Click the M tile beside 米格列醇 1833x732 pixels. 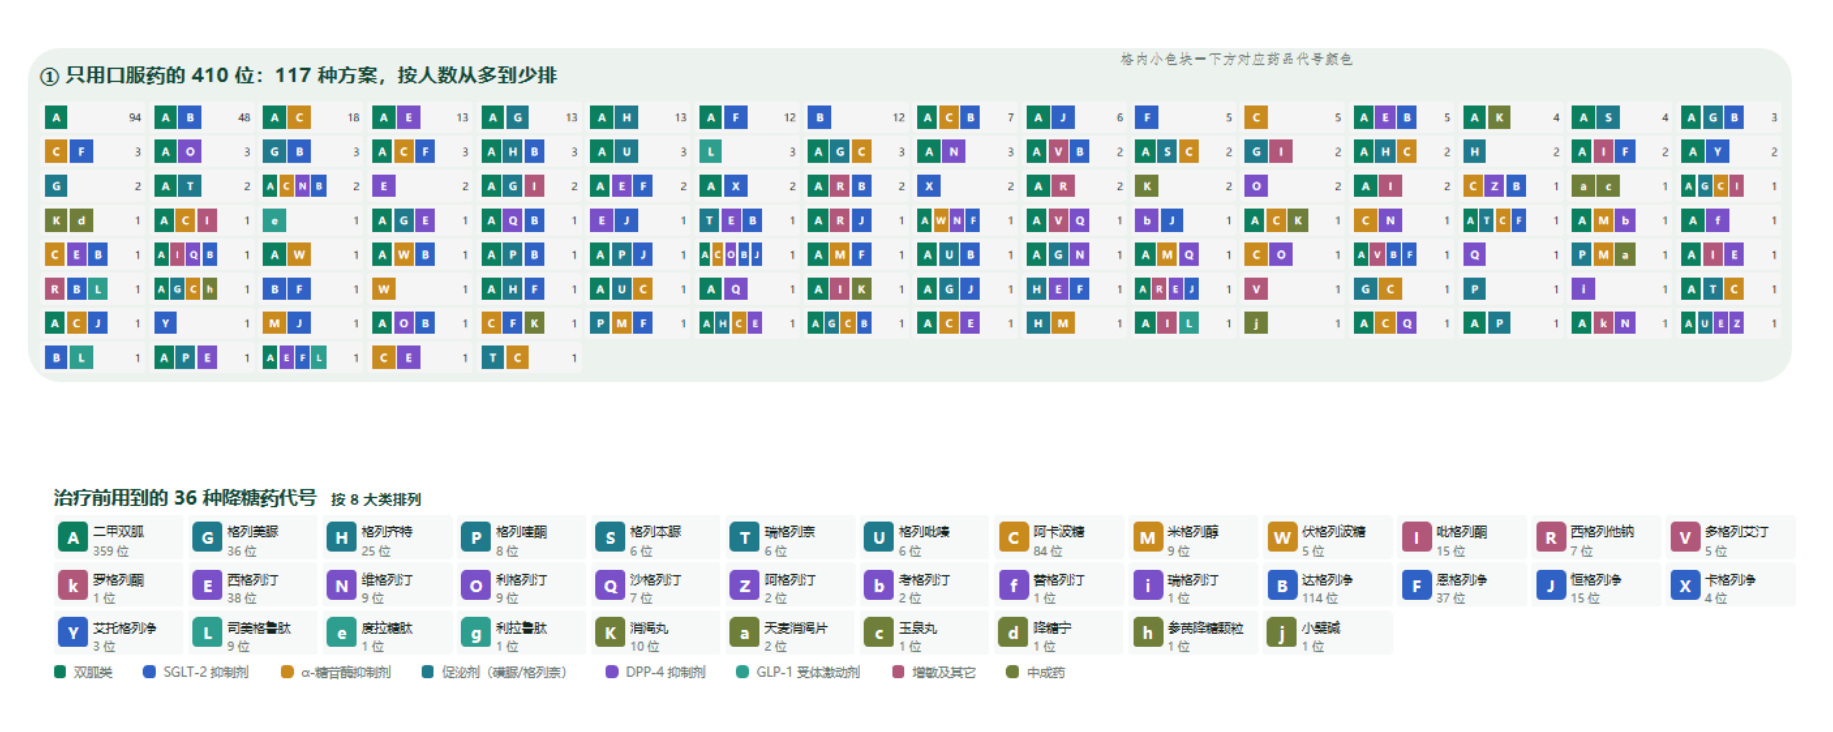coord(1147,539)
